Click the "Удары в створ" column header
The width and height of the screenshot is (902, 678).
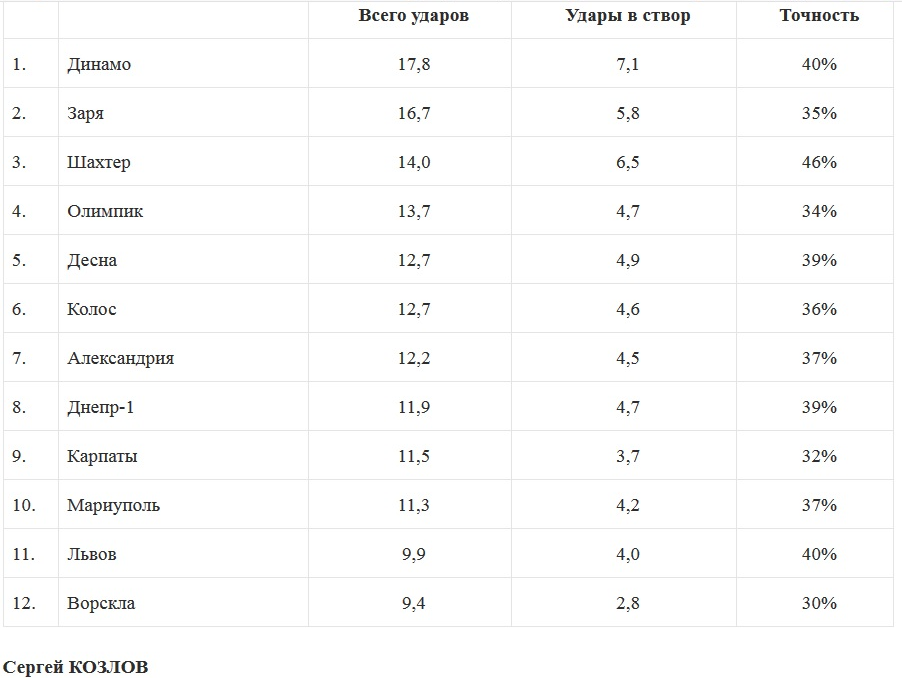628,16
